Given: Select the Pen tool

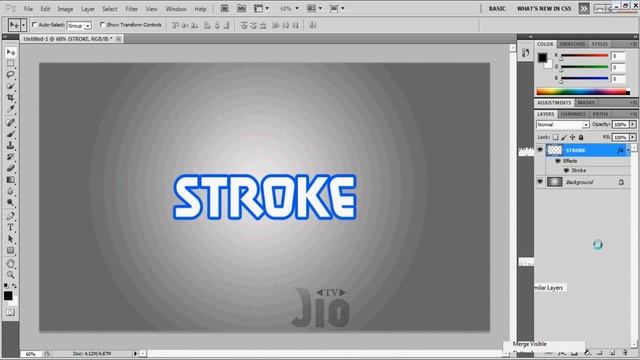Looking at the screenshot, I should pos(11,216).
